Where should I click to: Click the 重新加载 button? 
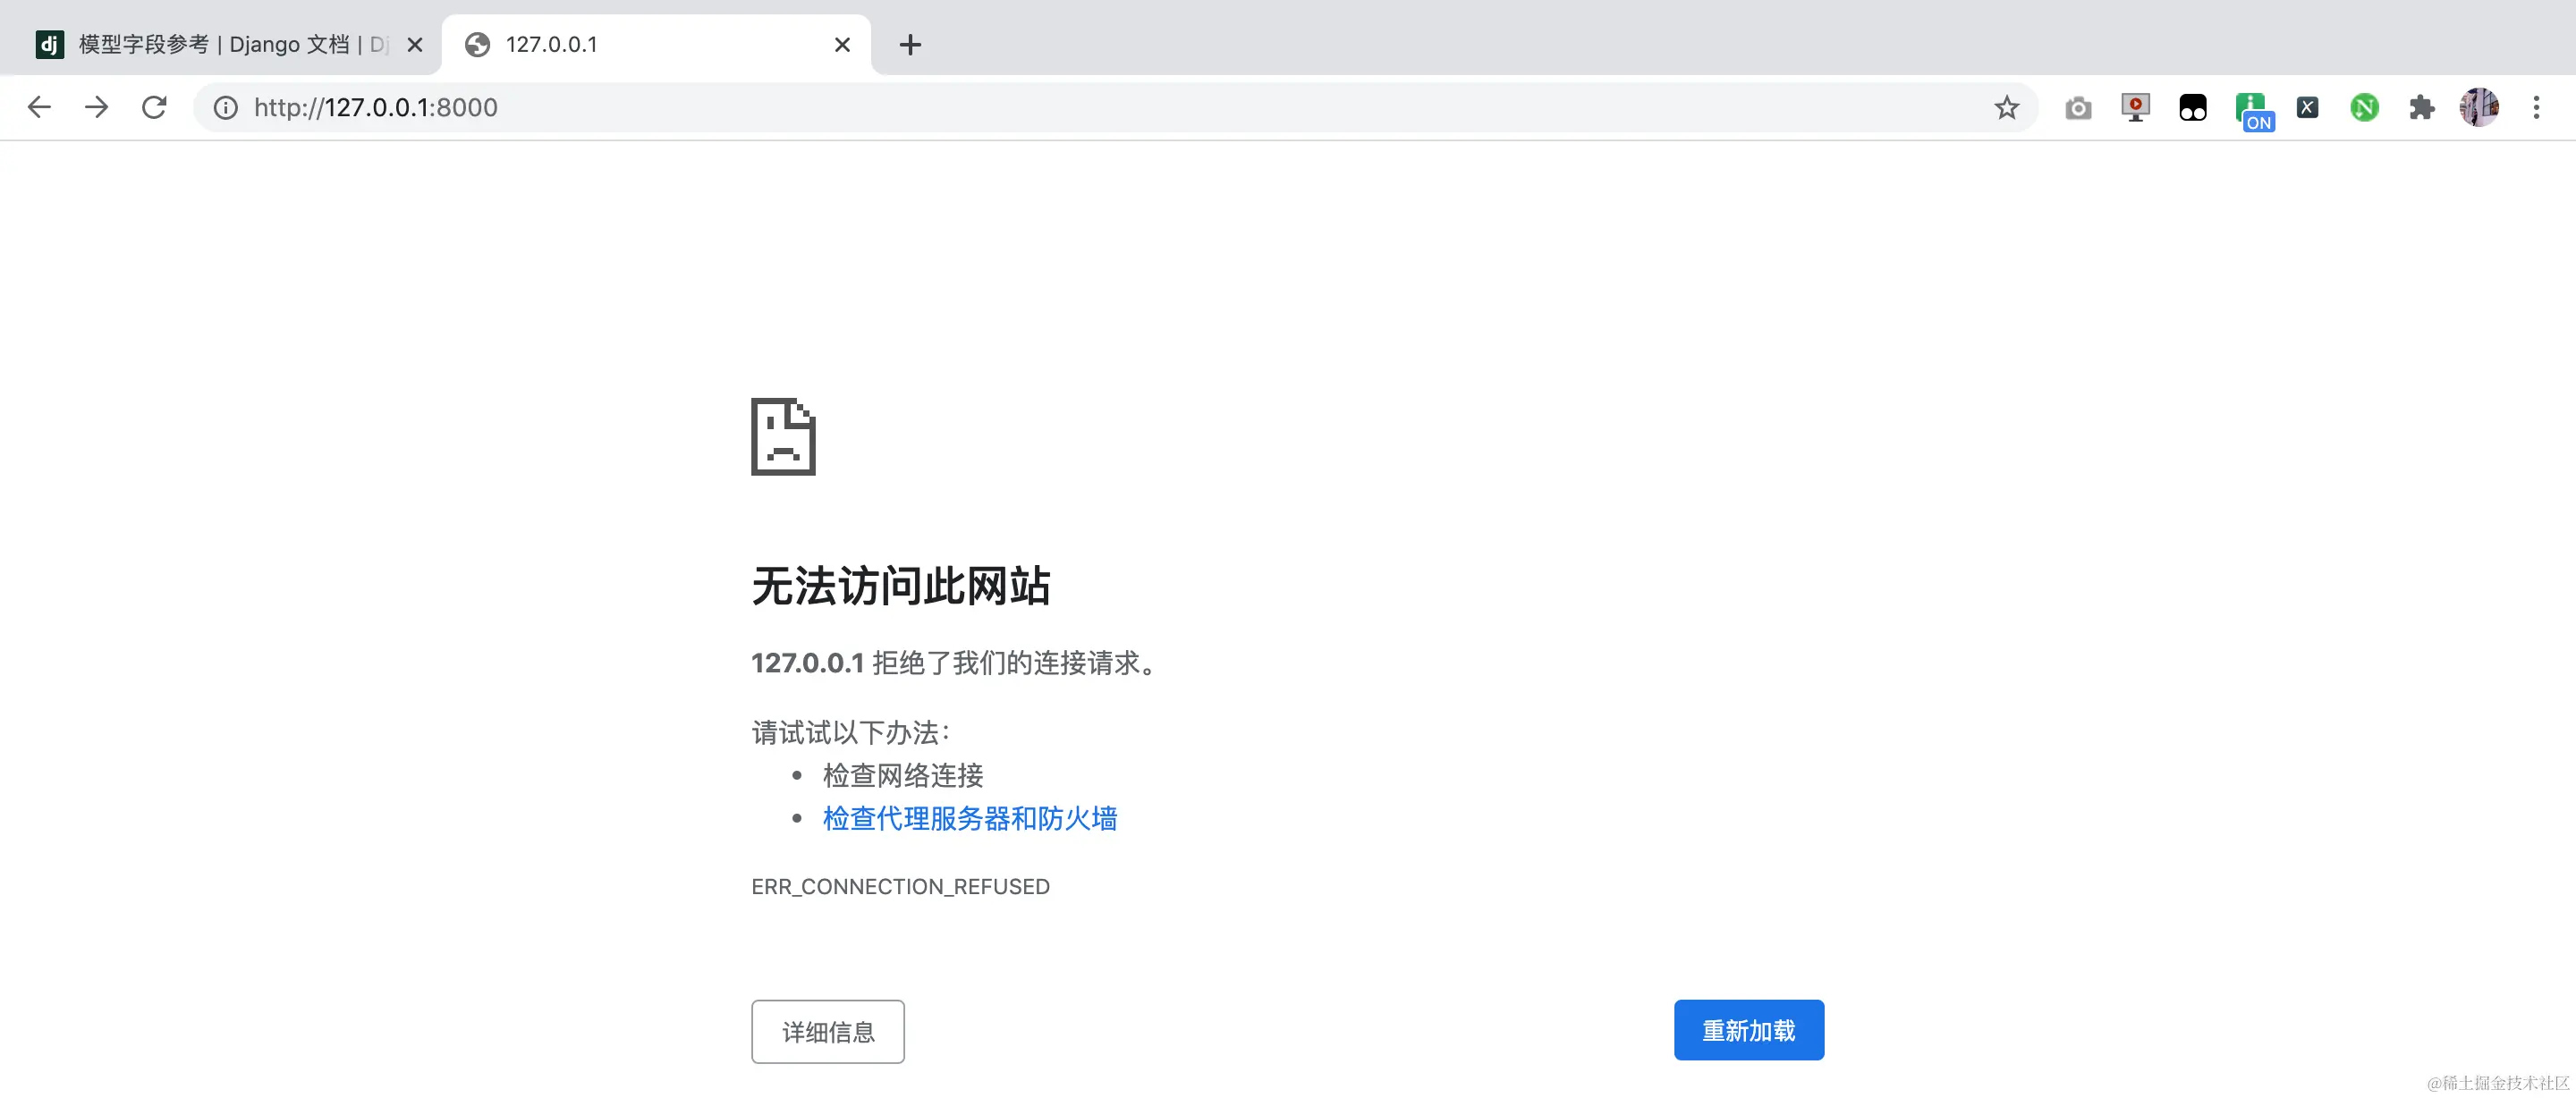tap(1748, 1030)
